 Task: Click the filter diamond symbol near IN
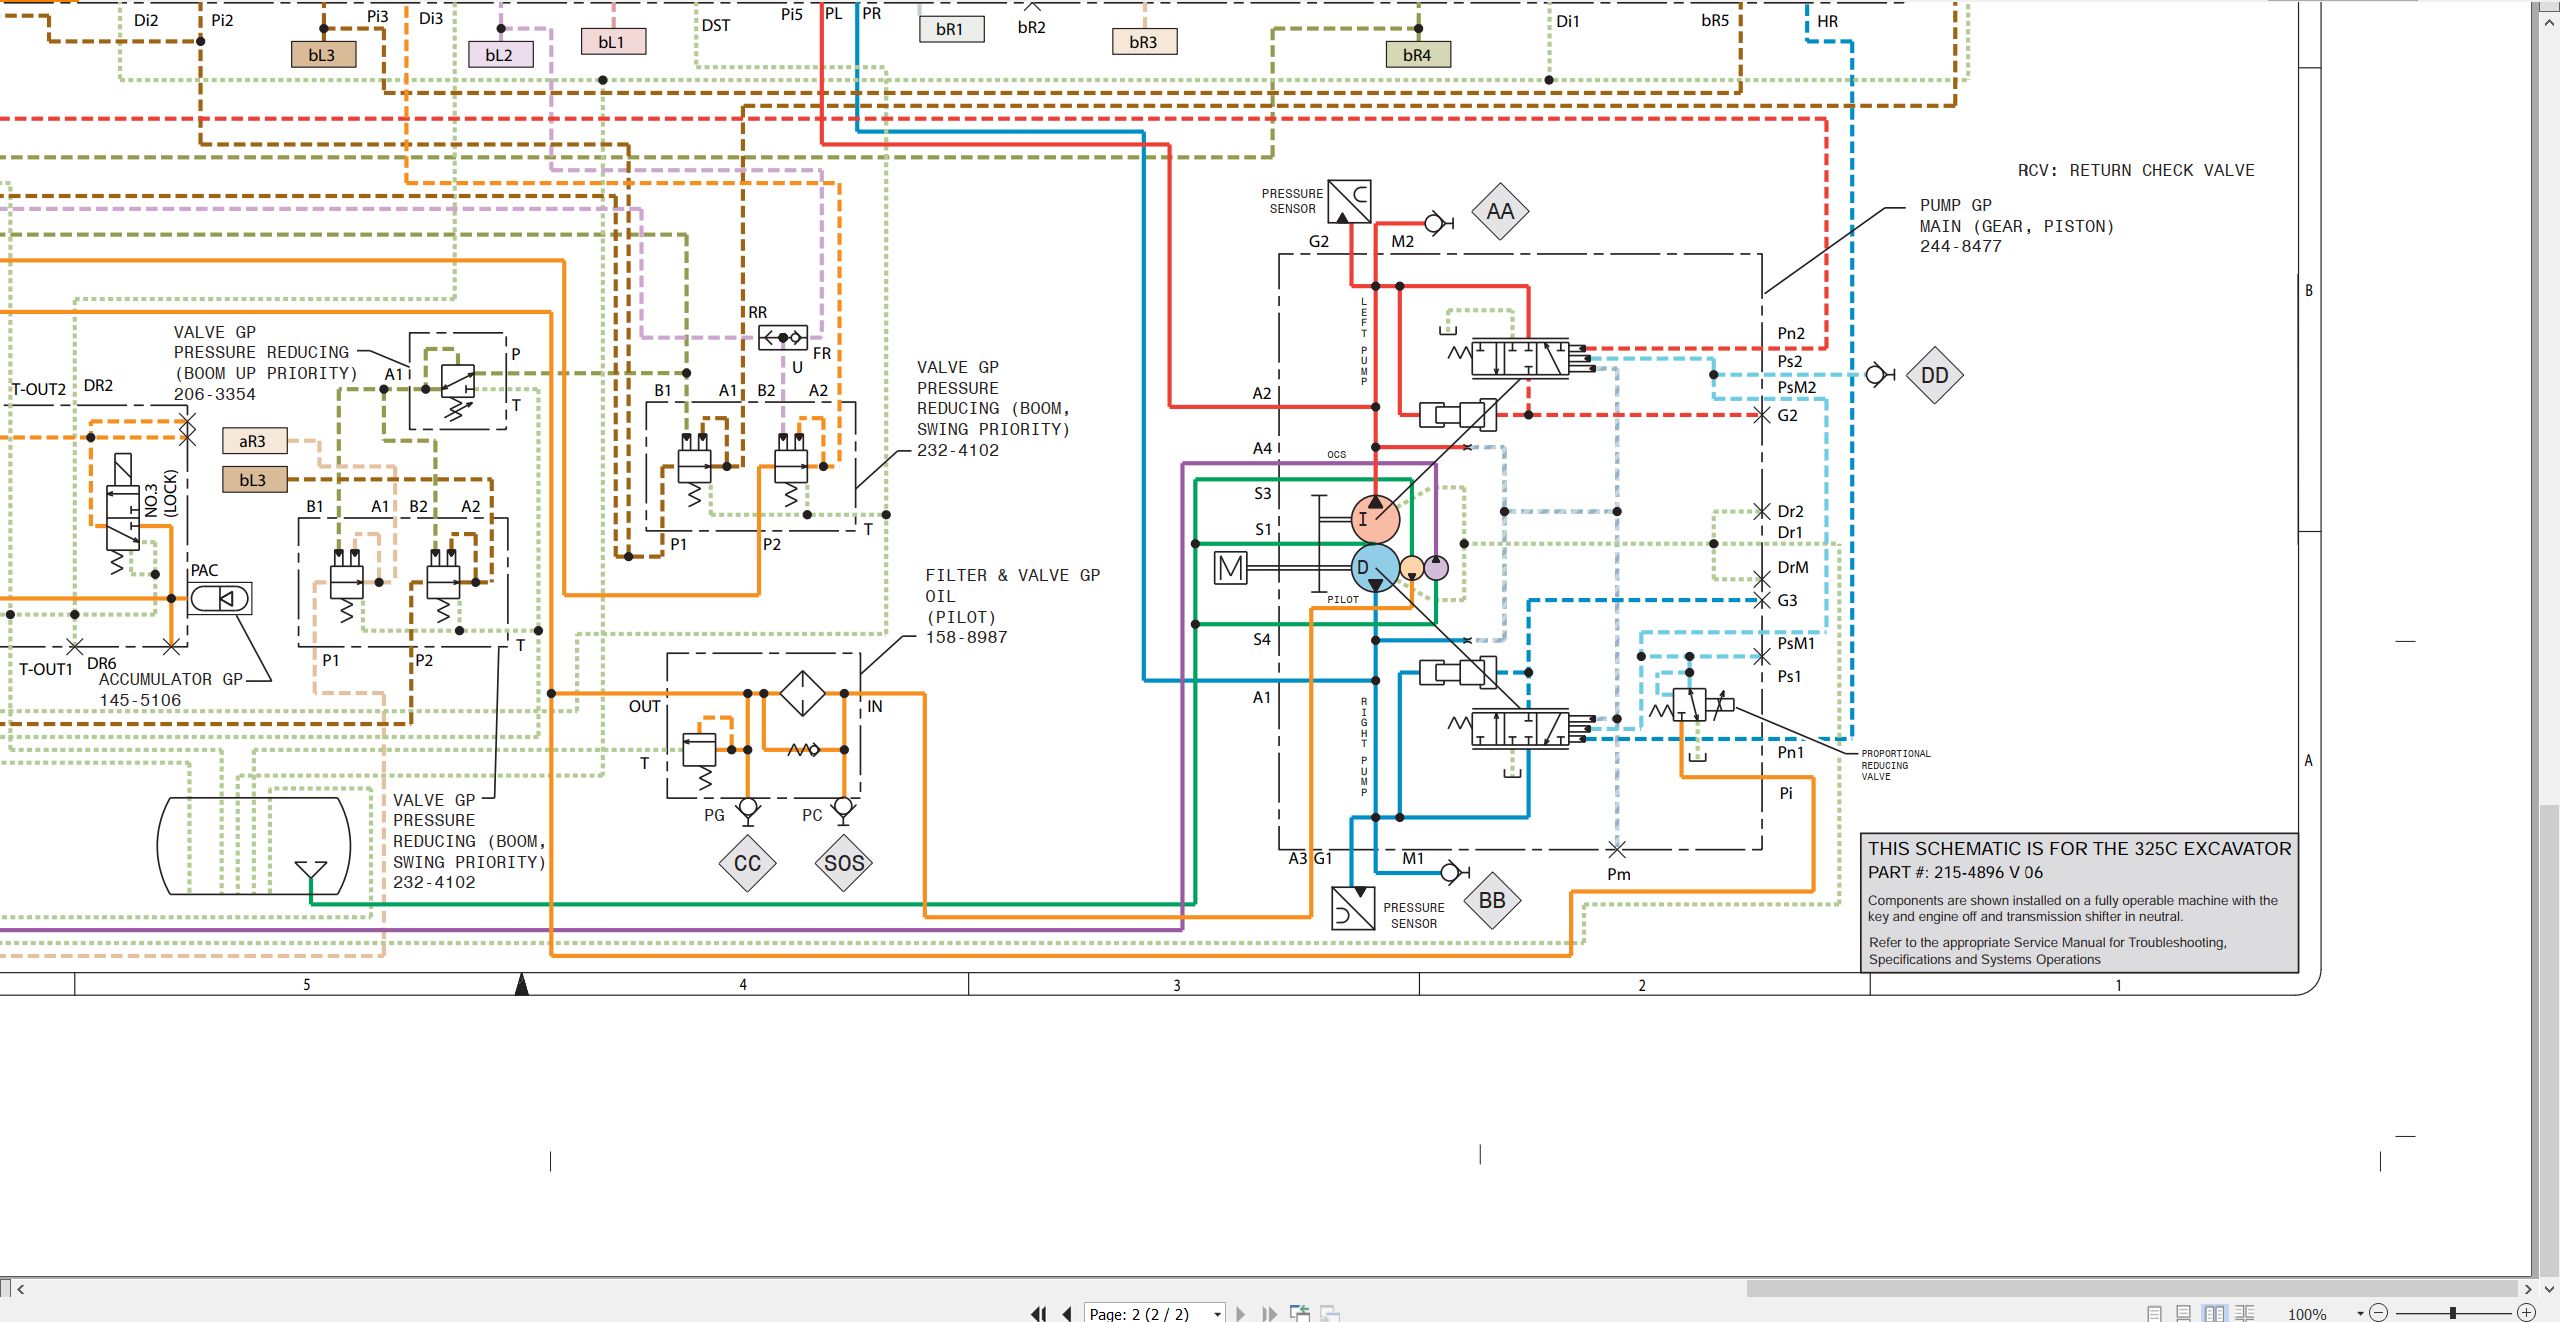pos(802,693)
